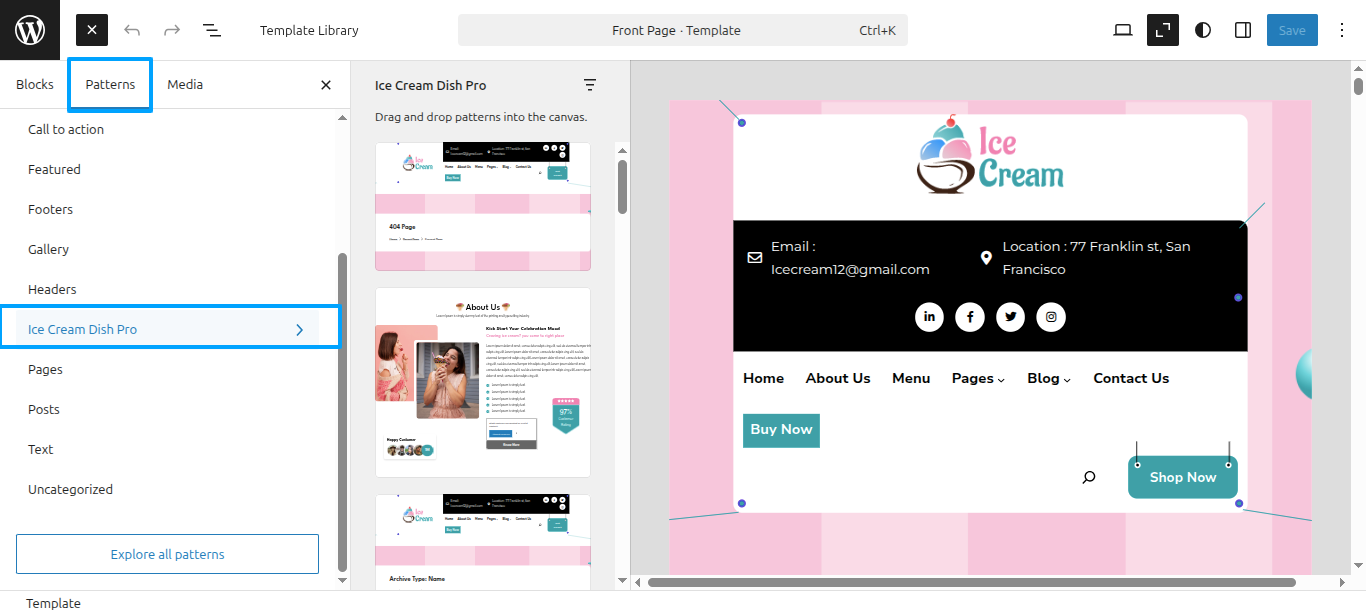This screenshot has width=1366, height=615.
Task: Open the LinkedIn social icon
Action: pyautogui.click(x=929, y=317)
